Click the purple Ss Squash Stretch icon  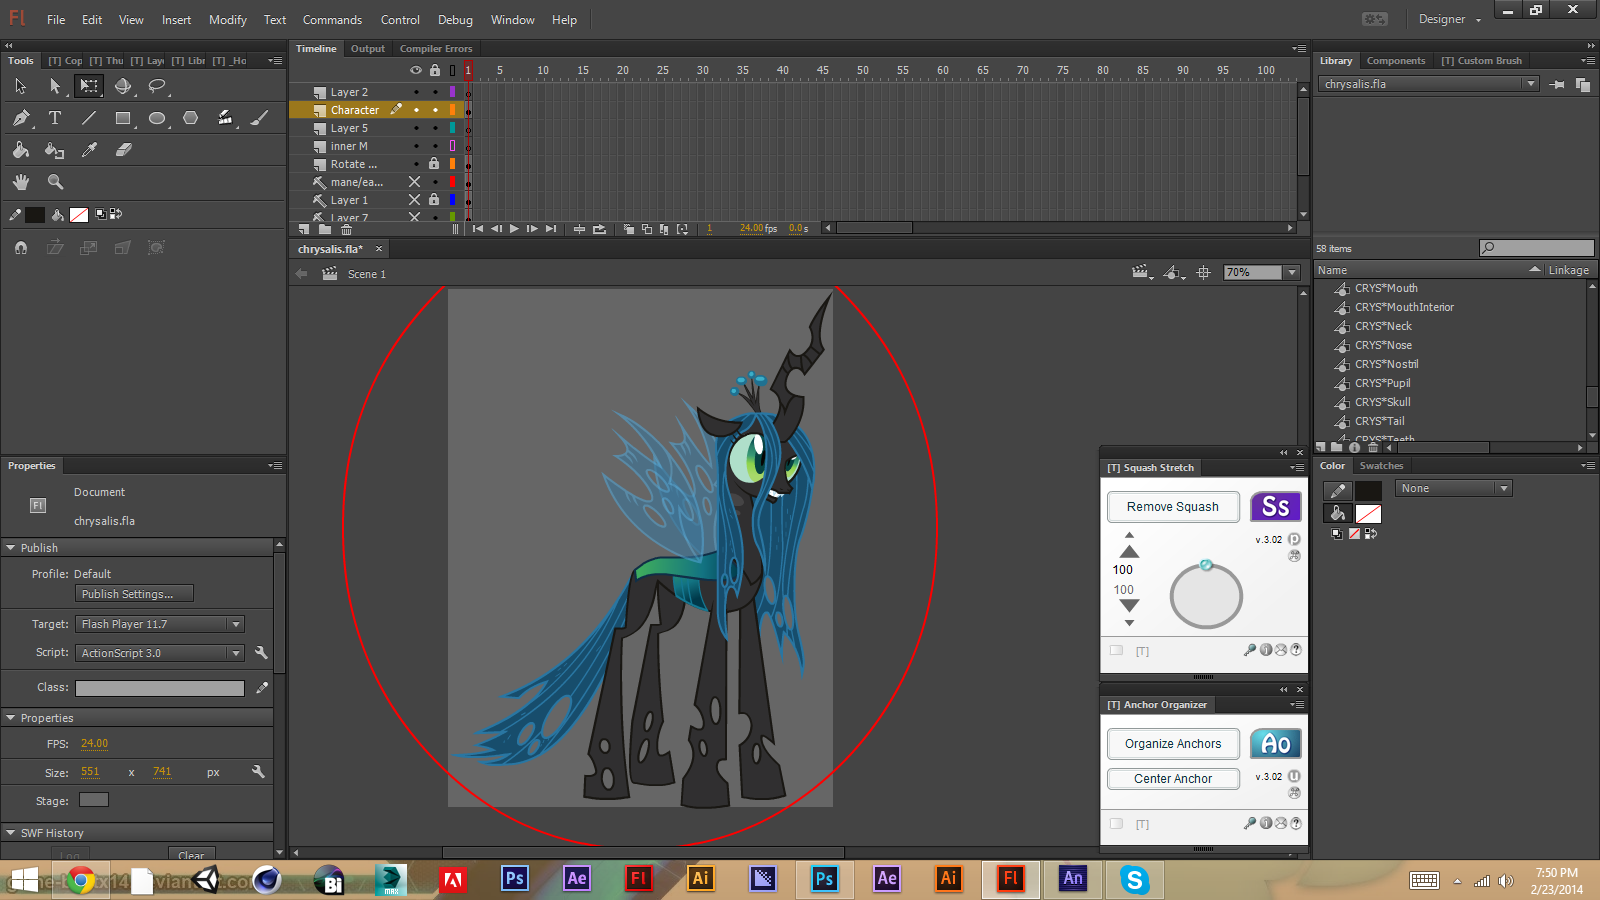[x=1275, y=507]
